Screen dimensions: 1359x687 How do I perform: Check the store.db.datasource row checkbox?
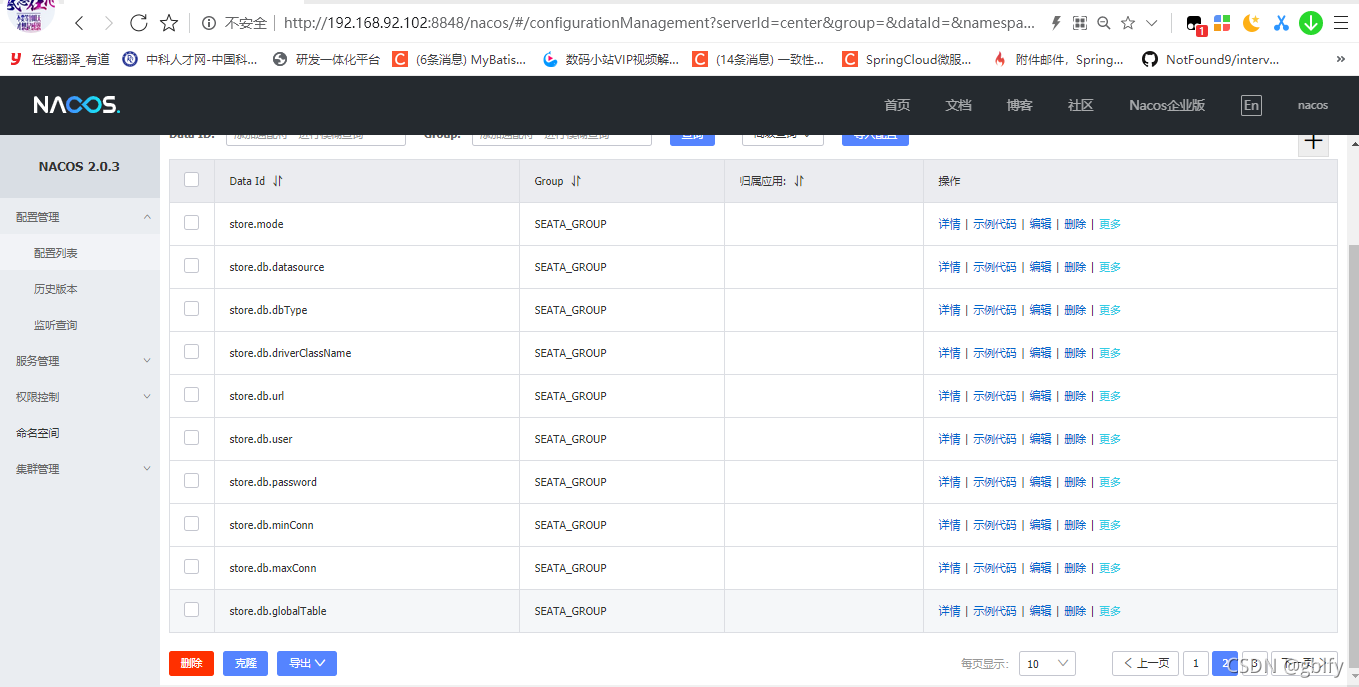tap(192, 266)
